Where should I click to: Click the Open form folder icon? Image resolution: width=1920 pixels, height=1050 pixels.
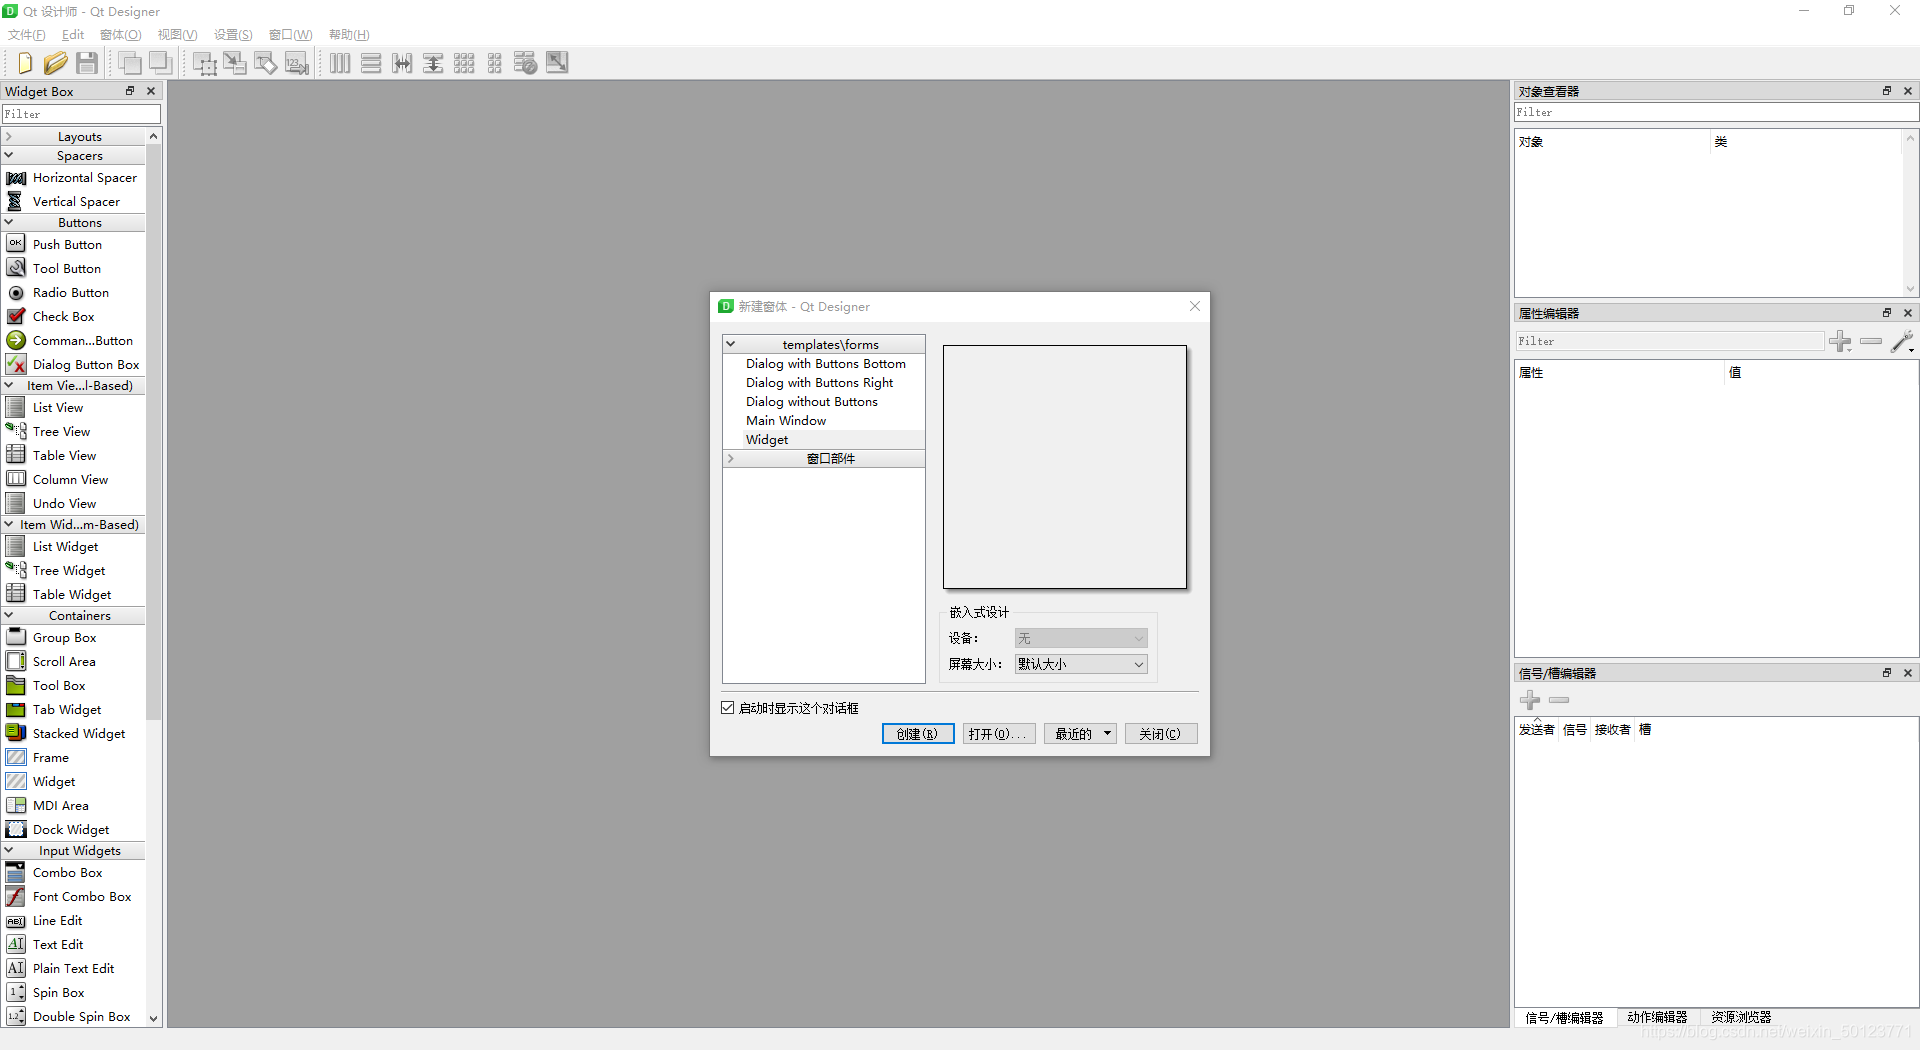(56, 63)
